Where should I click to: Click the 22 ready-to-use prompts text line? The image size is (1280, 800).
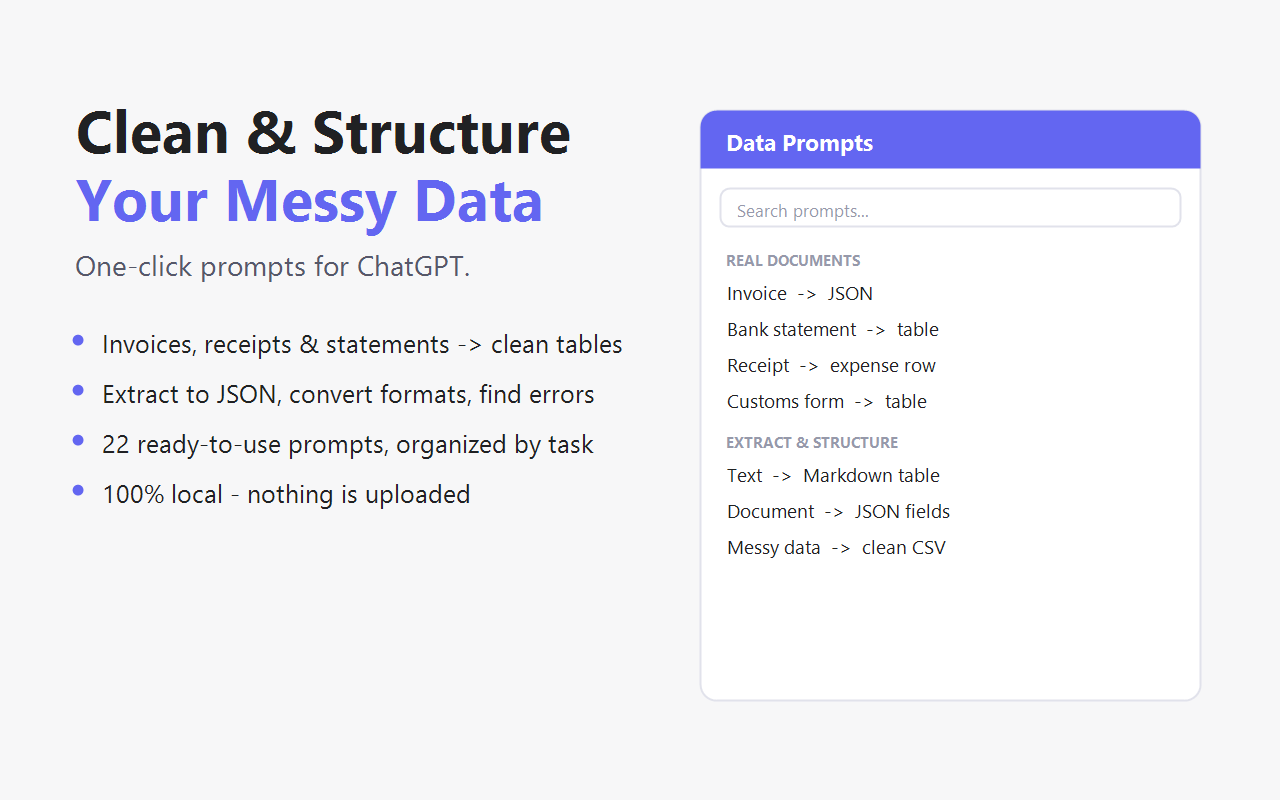pyautogui.click(x=348, y=444)
